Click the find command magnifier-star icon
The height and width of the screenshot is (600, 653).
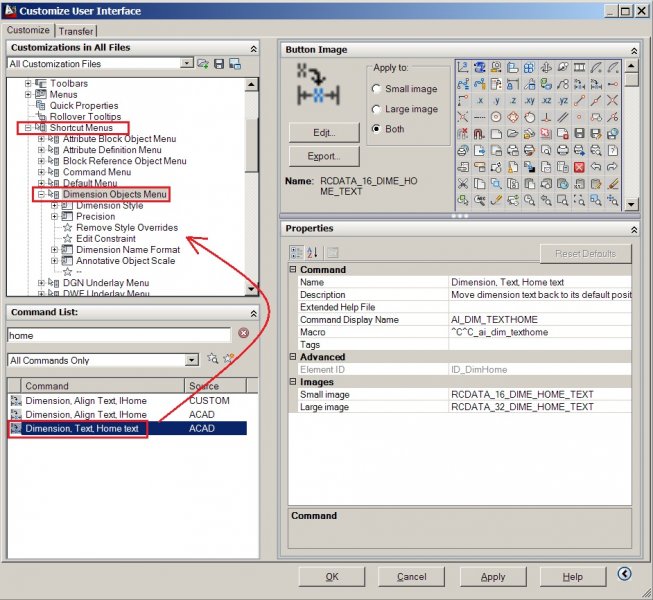click(x=212, y=359)
